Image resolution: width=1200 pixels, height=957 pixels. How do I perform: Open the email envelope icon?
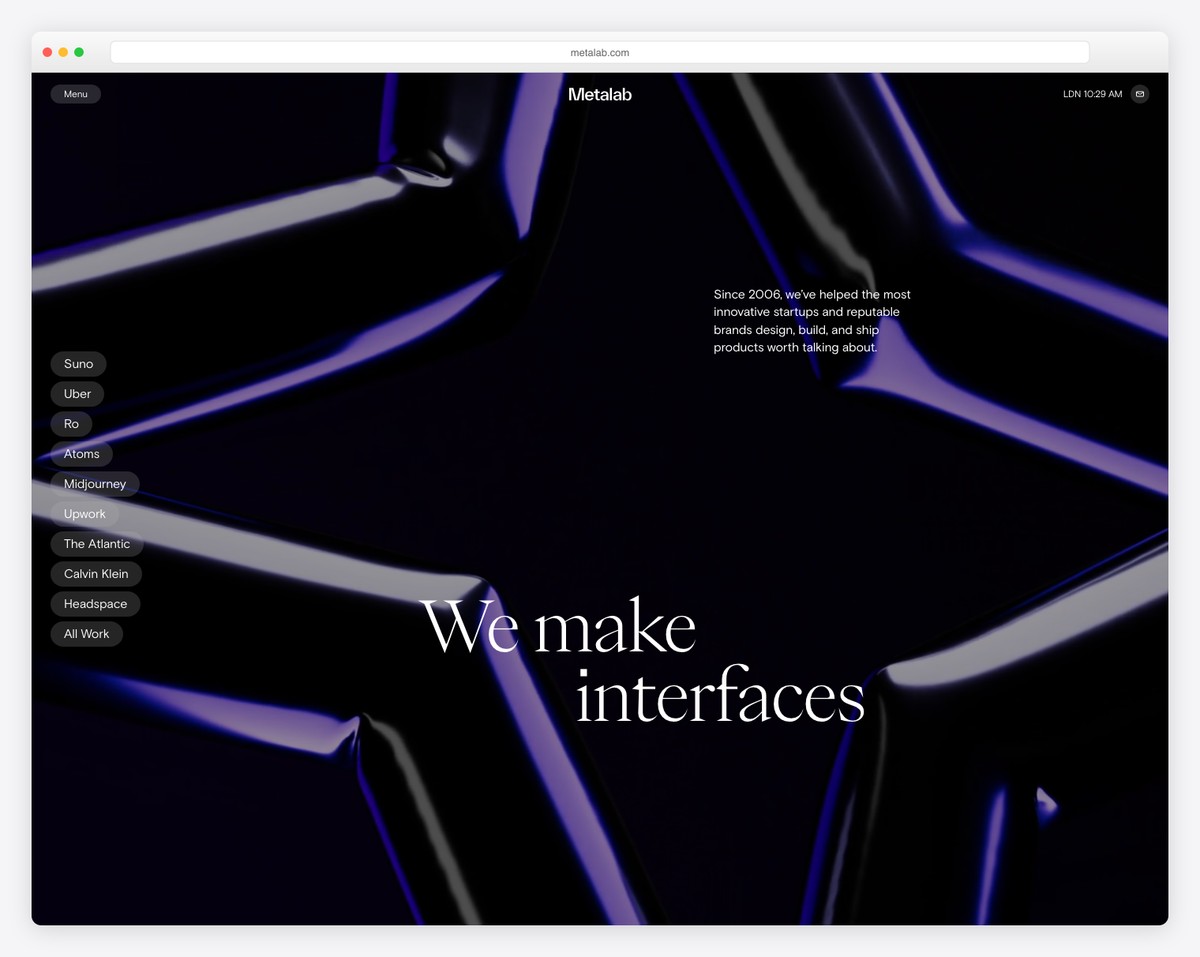click(1139, 94)
